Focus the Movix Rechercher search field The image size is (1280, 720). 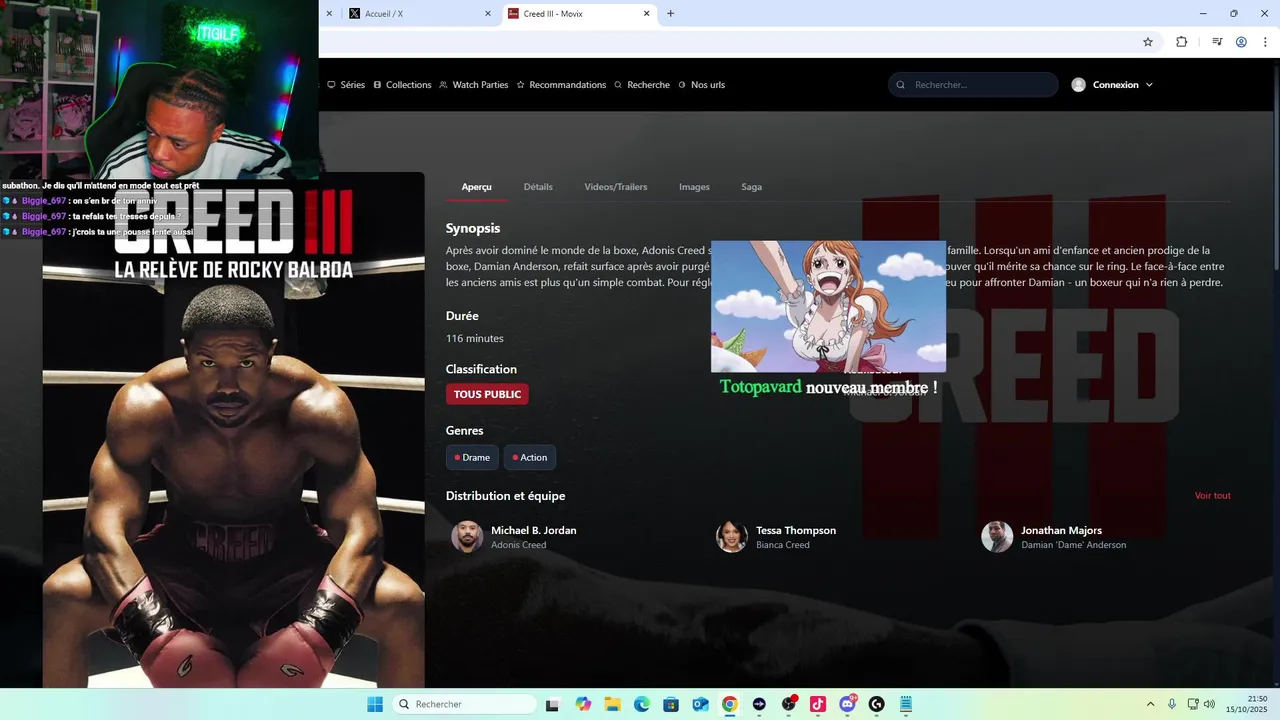point(973,85)
